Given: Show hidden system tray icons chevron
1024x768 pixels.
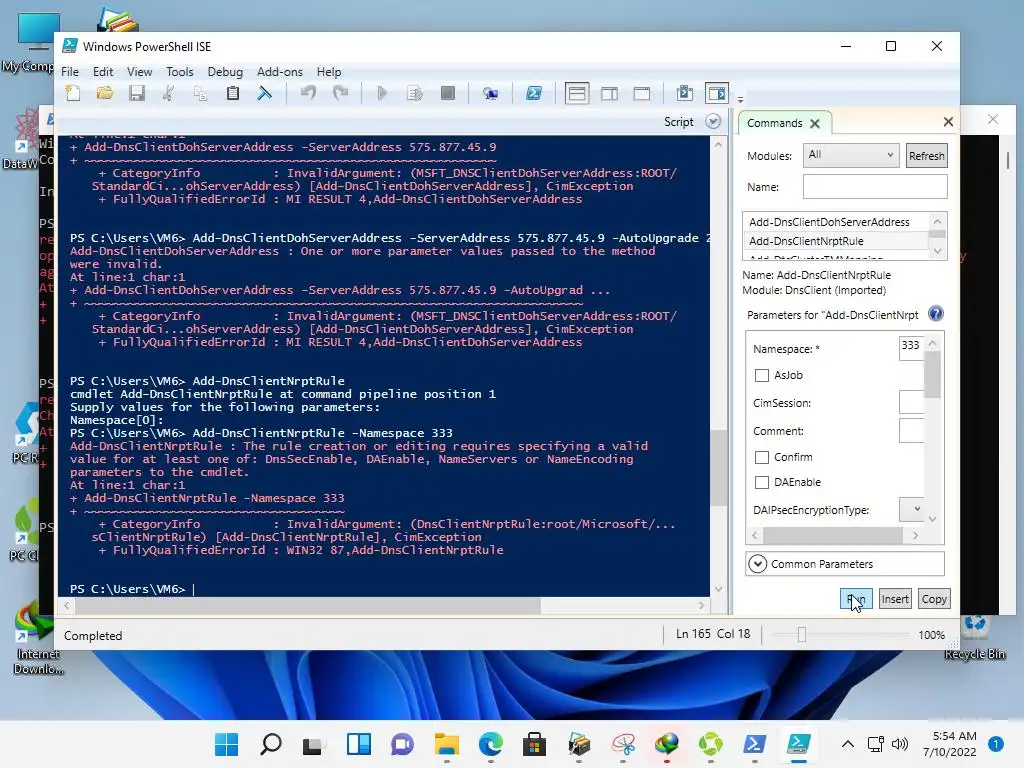Looking at the screenshot, I should [x=847, y=744].
